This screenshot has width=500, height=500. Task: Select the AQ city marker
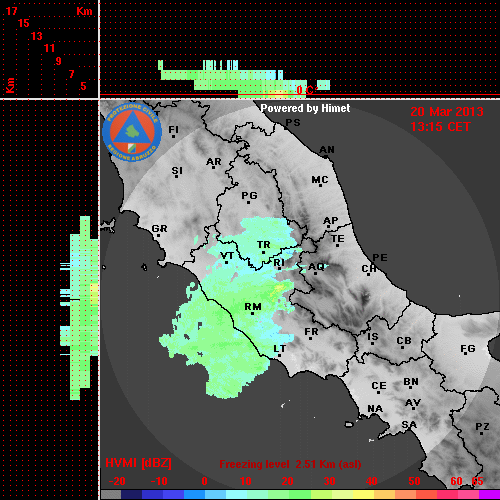click(x=315, y=274)
